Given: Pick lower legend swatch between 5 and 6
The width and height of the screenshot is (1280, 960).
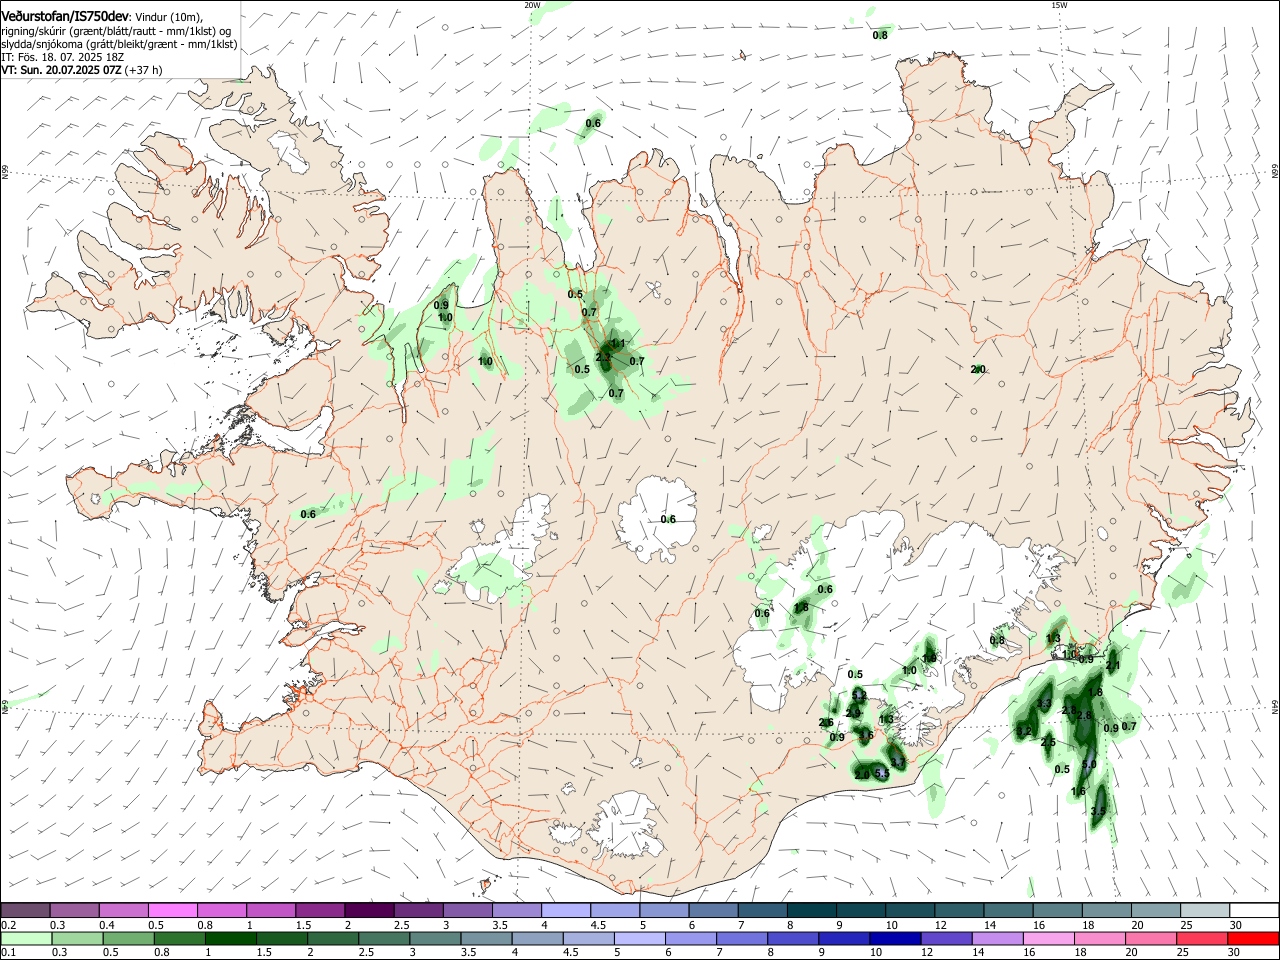Looking at the screenshot, I should [639, 939].
